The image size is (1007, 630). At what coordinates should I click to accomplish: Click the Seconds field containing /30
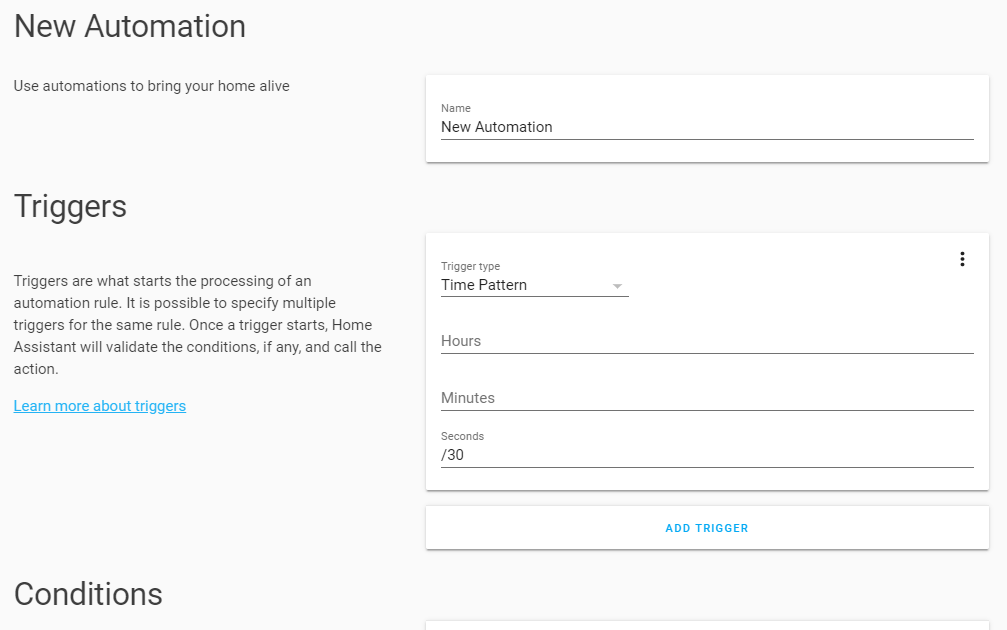coord(706,455)
